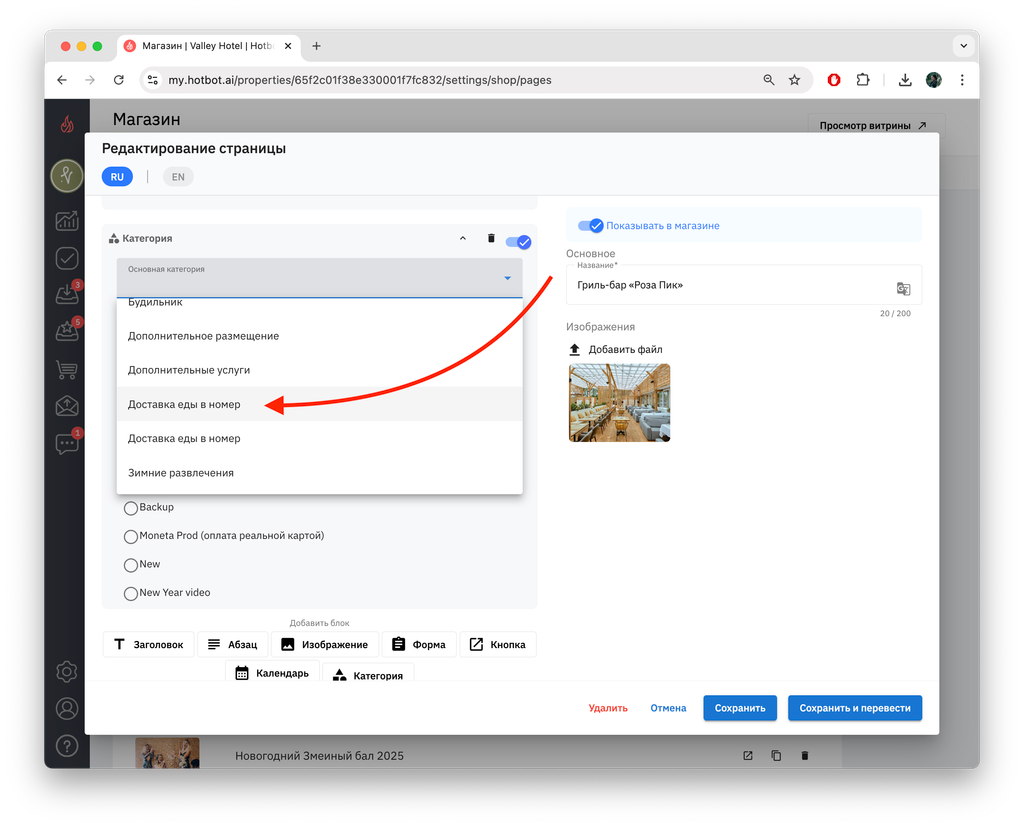Choose the second Доставка еды в номер option
Screen dimensions: 1024x827
point(319,438)
